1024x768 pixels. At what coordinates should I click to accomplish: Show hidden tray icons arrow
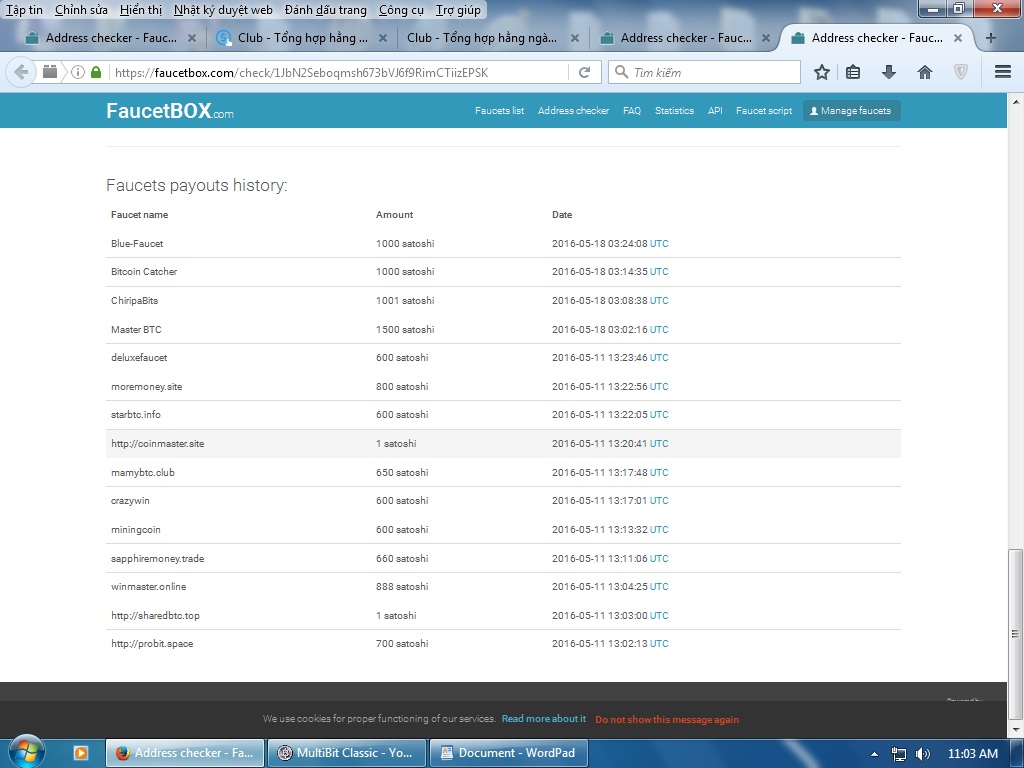(x=874, y=754)
